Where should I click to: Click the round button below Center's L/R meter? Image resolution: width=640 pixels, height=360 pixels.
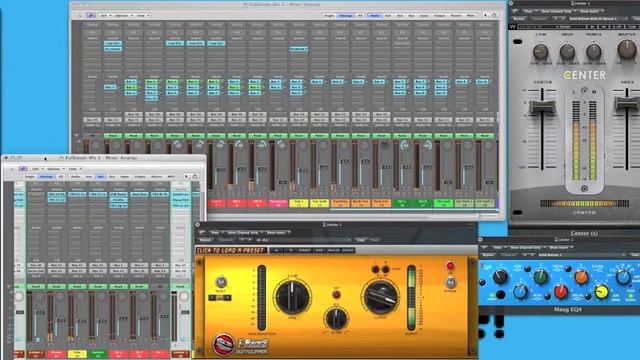[584, 189]
